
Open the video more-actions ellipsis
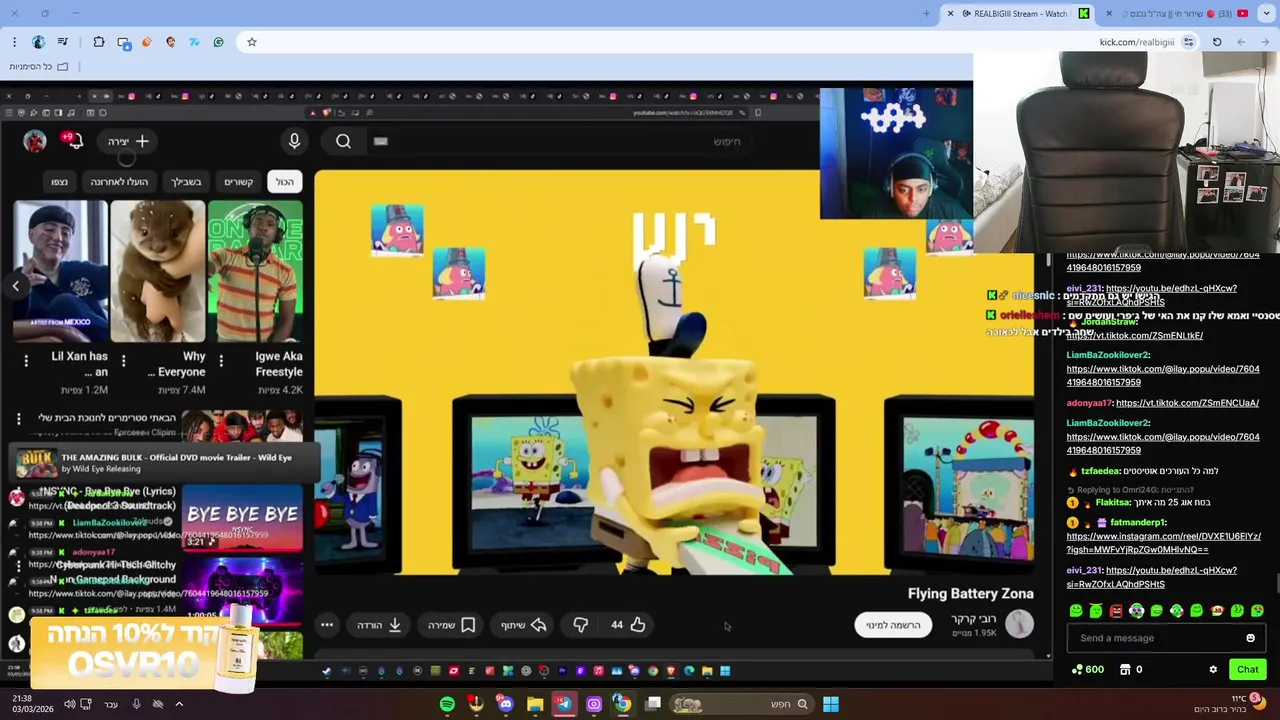point(327,625)
